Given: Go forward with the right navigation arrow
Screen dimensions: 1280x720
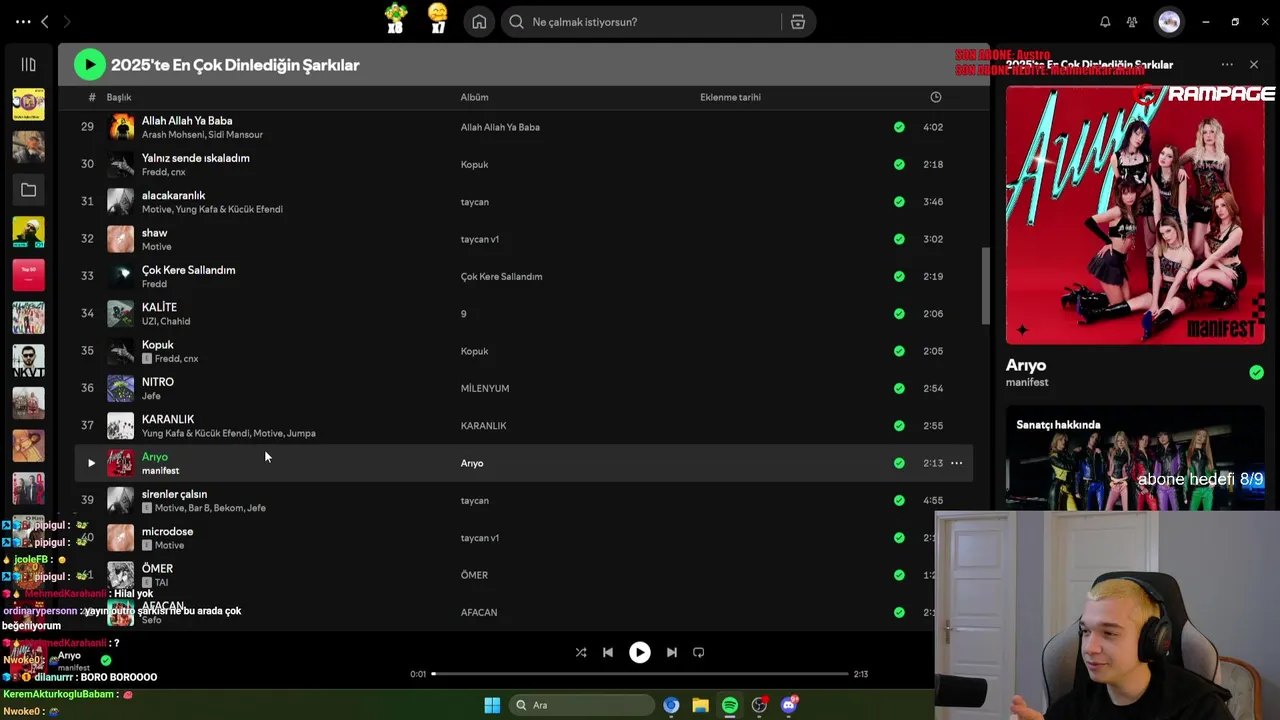Looking at the screenshot, I should (x=67, y=22).
